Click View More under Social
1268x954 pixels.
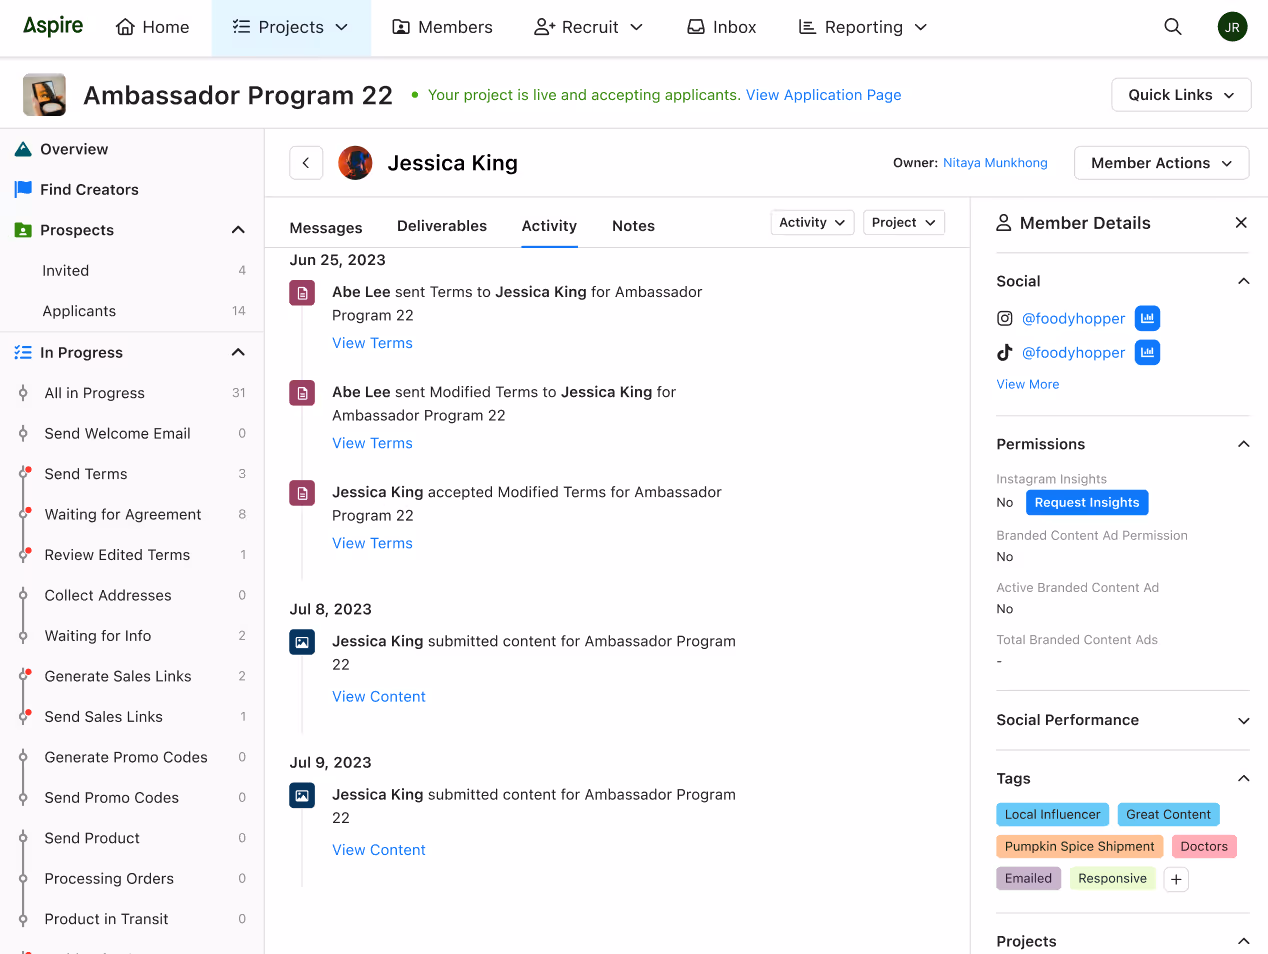point(1027,384)
